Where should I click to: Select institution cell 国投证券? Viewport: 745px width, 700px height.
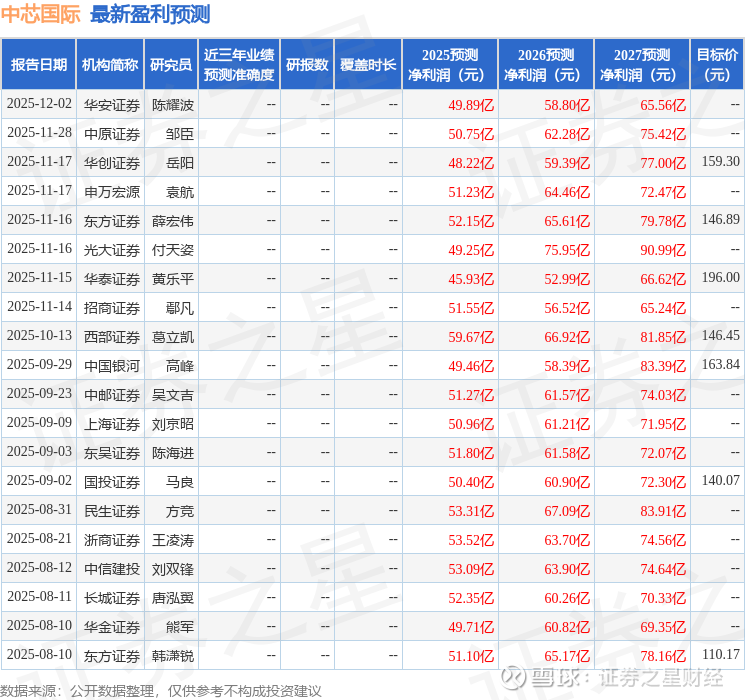pos(112,482)
